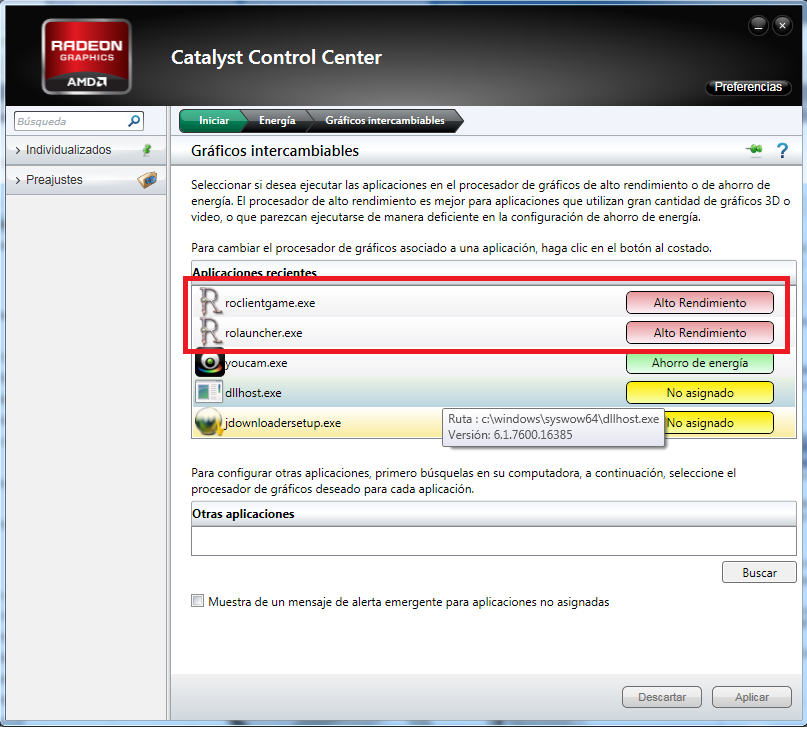The height and width of the screenshot is (729, 807).
Task: Go to the Energía breadcrumb
Action: point(277,120)
